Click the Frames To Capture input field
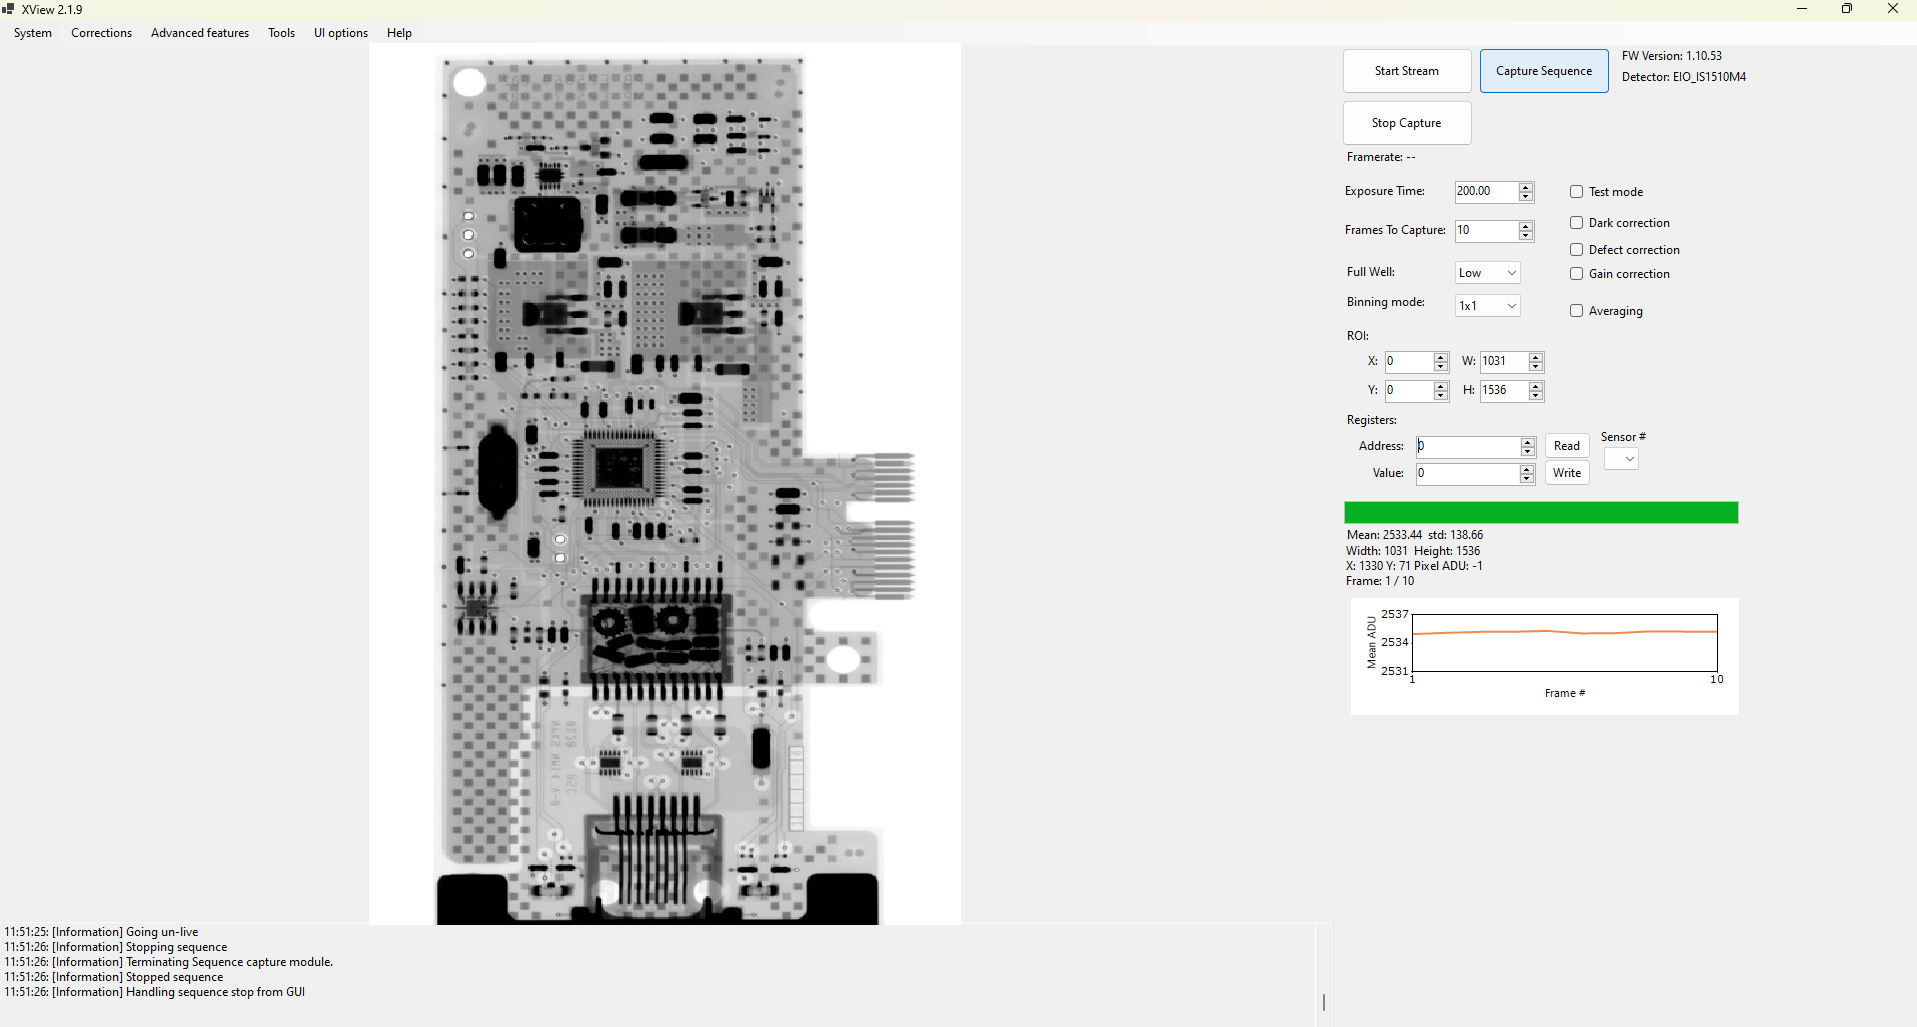 tap(1486, 231)
